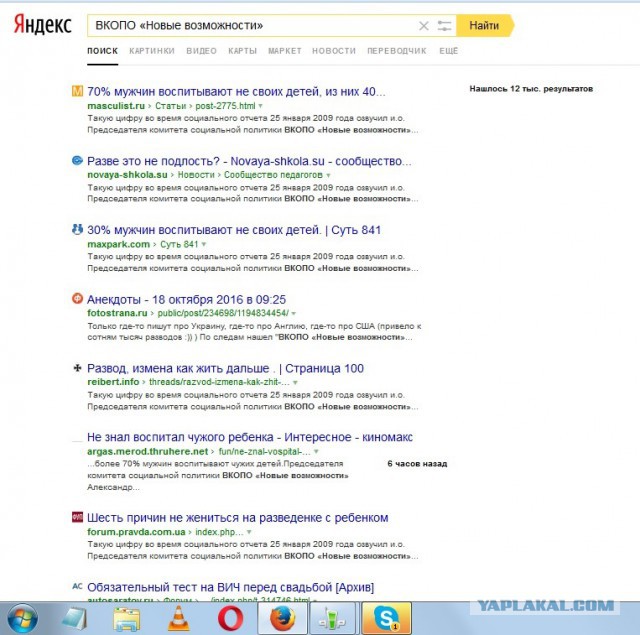Open the ПЕРЕВОДЧИК tab
The width and height of the screenshot is (640, 635).
397,51
